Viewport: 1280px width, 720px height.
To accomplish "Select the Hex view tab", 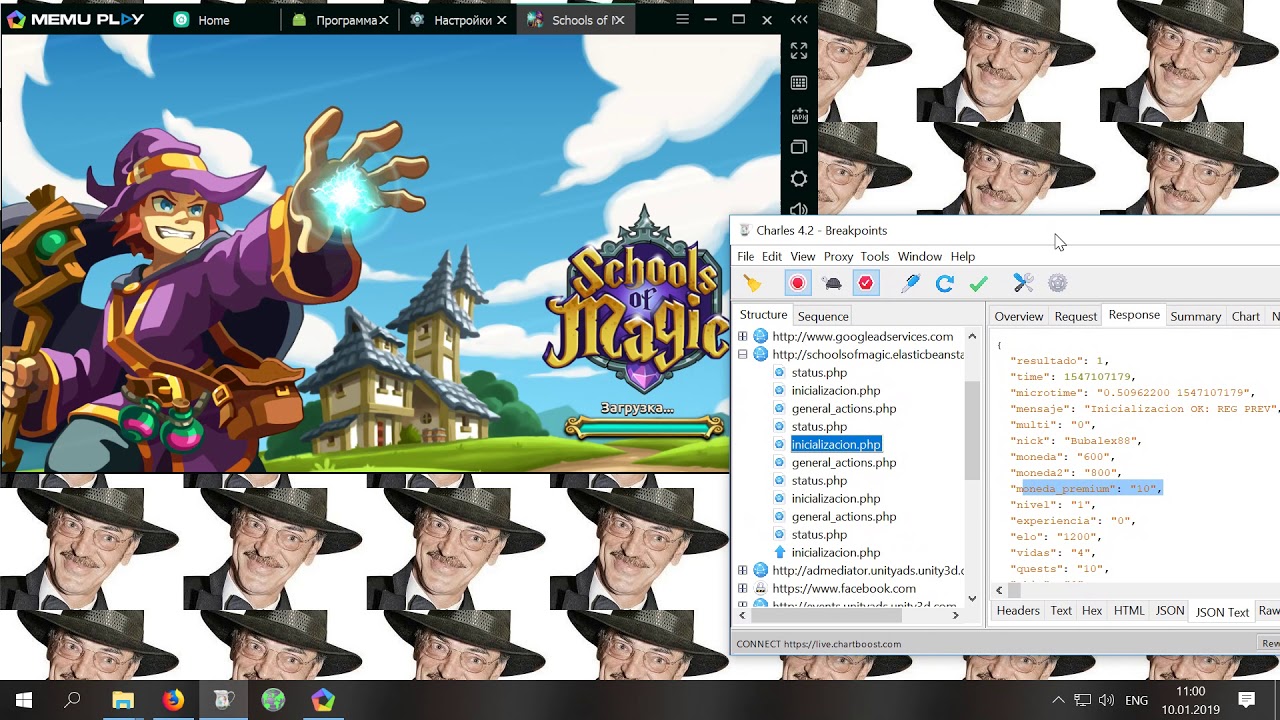I will coord(1092,611).
